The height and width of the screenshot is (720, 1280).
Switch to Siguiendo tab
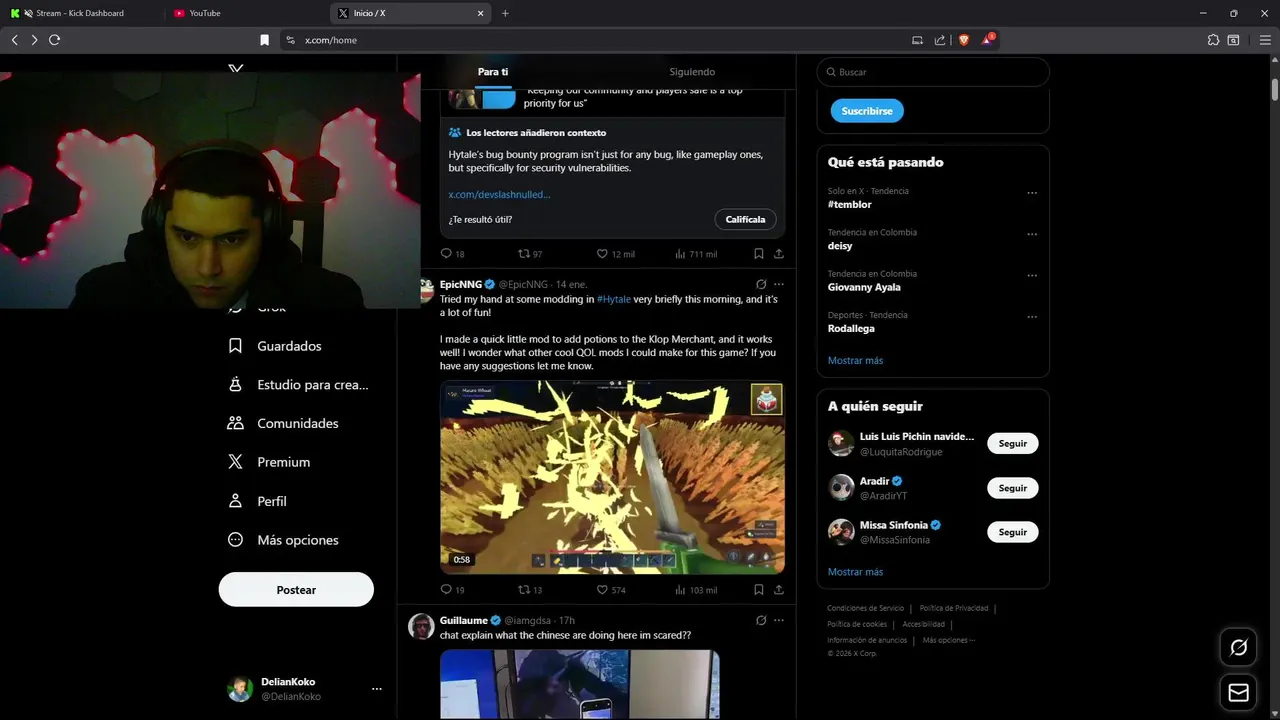(692, 72)
